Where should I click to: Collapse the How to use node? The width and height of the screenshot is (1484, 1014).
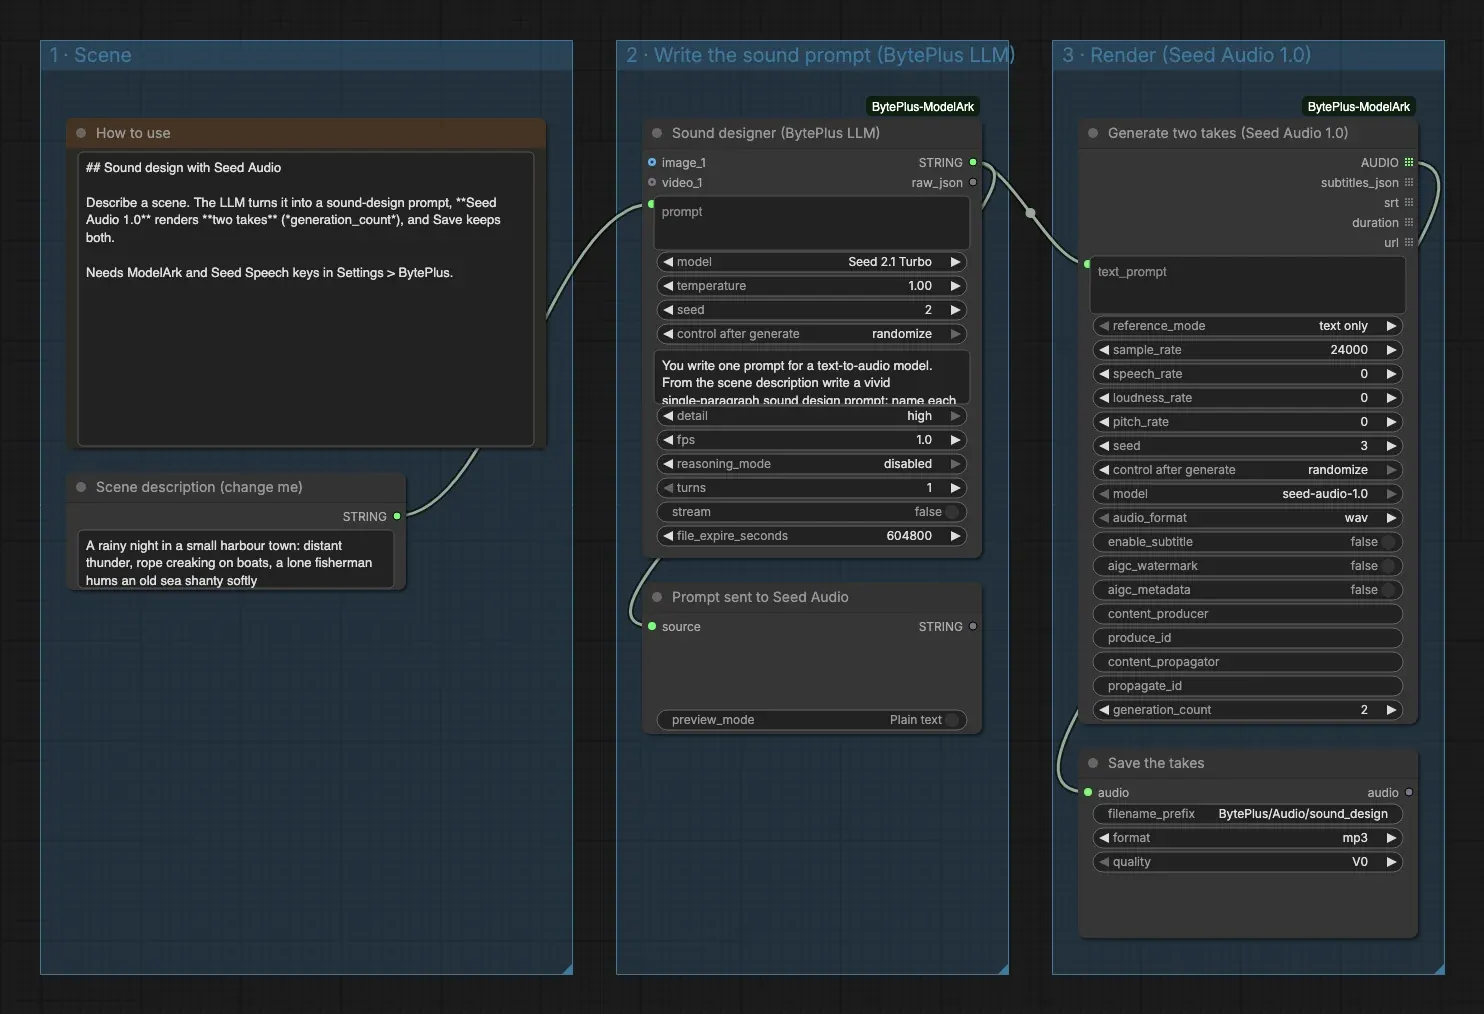(81, 133)
